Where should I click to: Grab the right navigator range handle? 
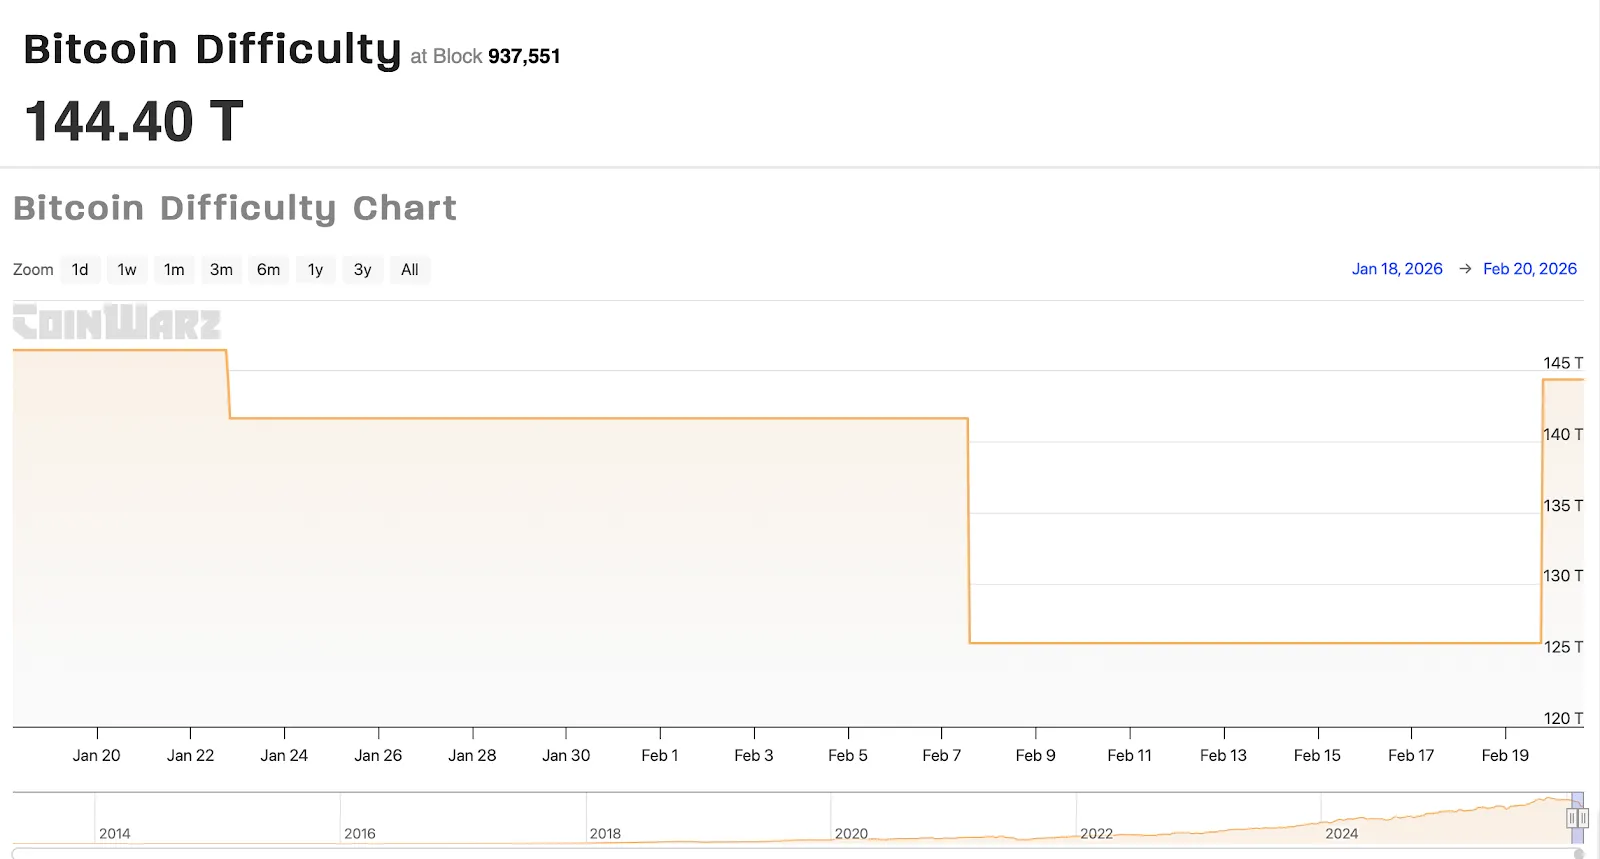(1586, 818)
